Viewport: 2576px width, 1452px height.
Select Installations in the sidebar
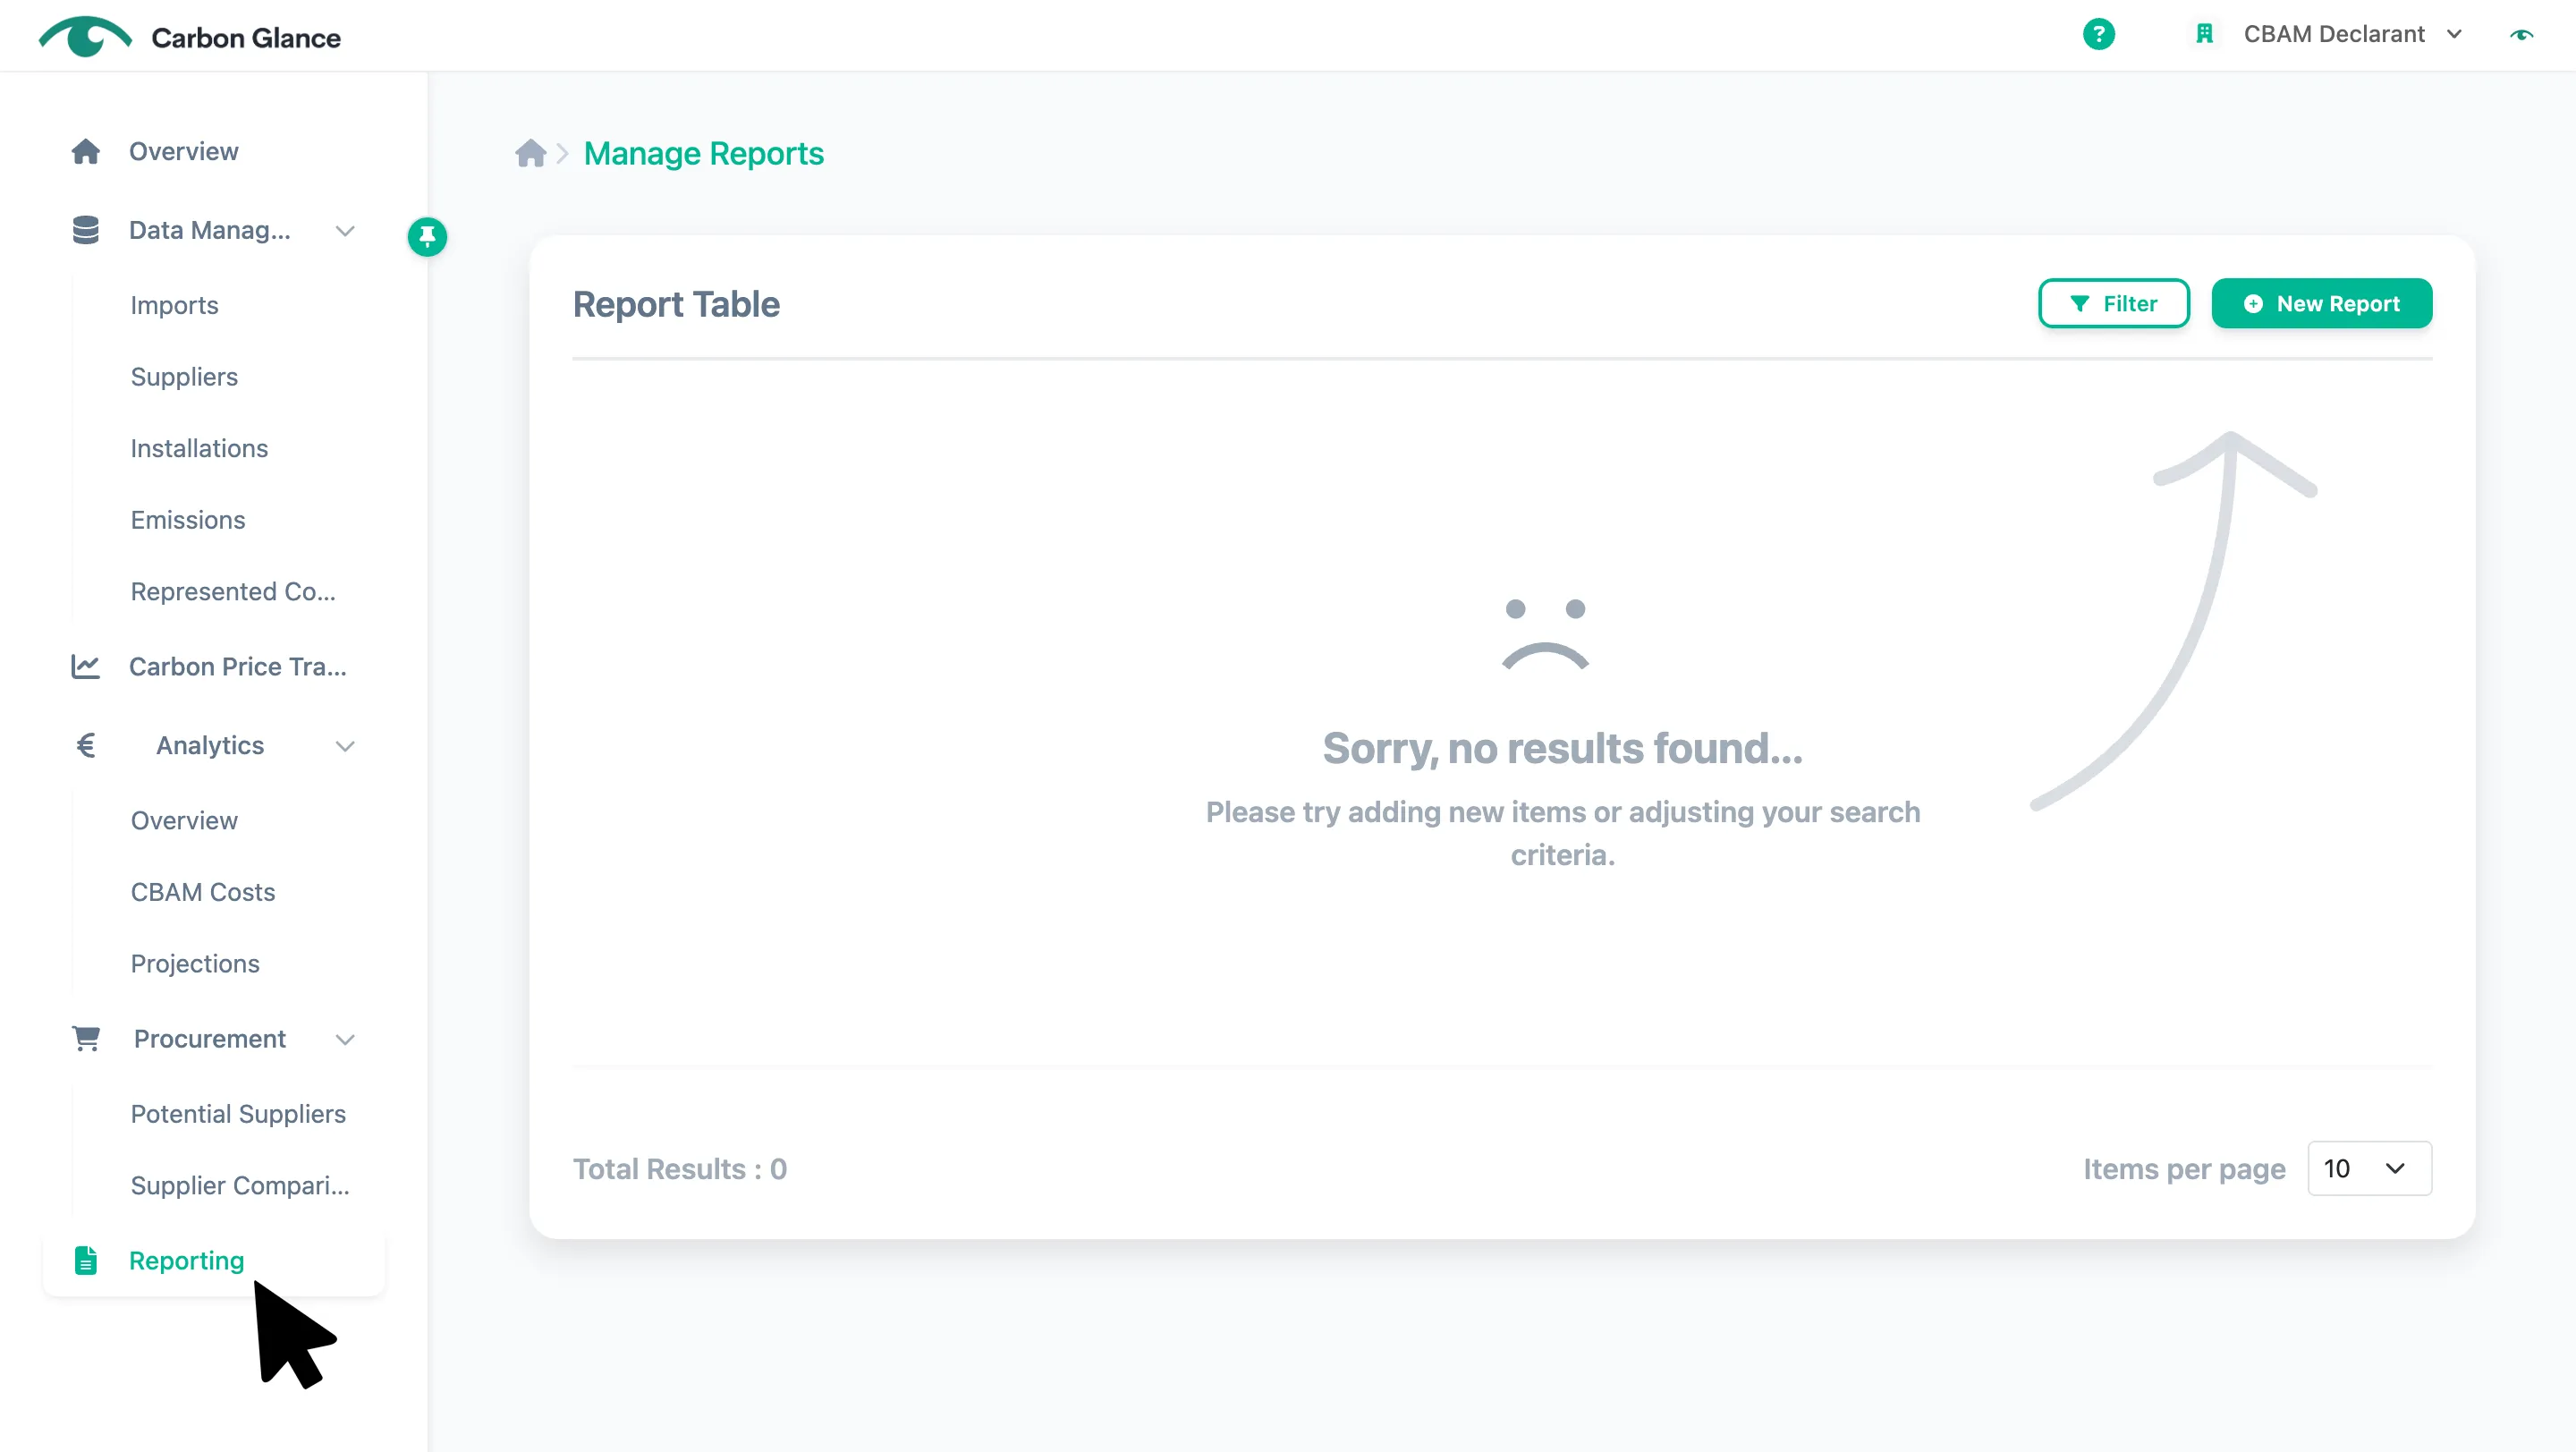coord(199,448)
